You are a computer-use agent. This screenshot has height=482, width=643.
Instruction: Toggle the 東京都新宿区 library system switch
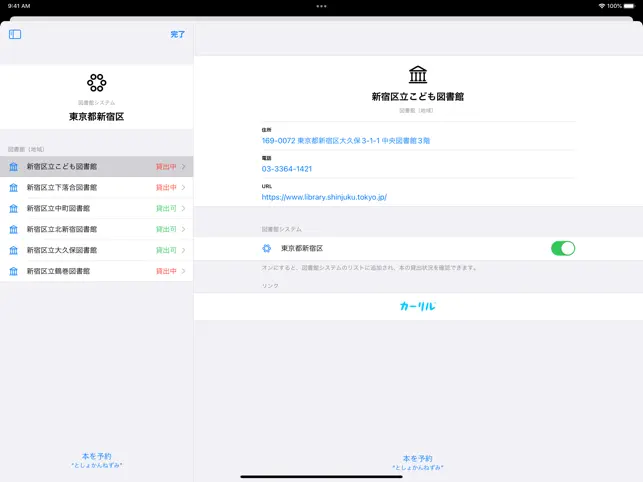pyautogui.click(x=563, y=248)
